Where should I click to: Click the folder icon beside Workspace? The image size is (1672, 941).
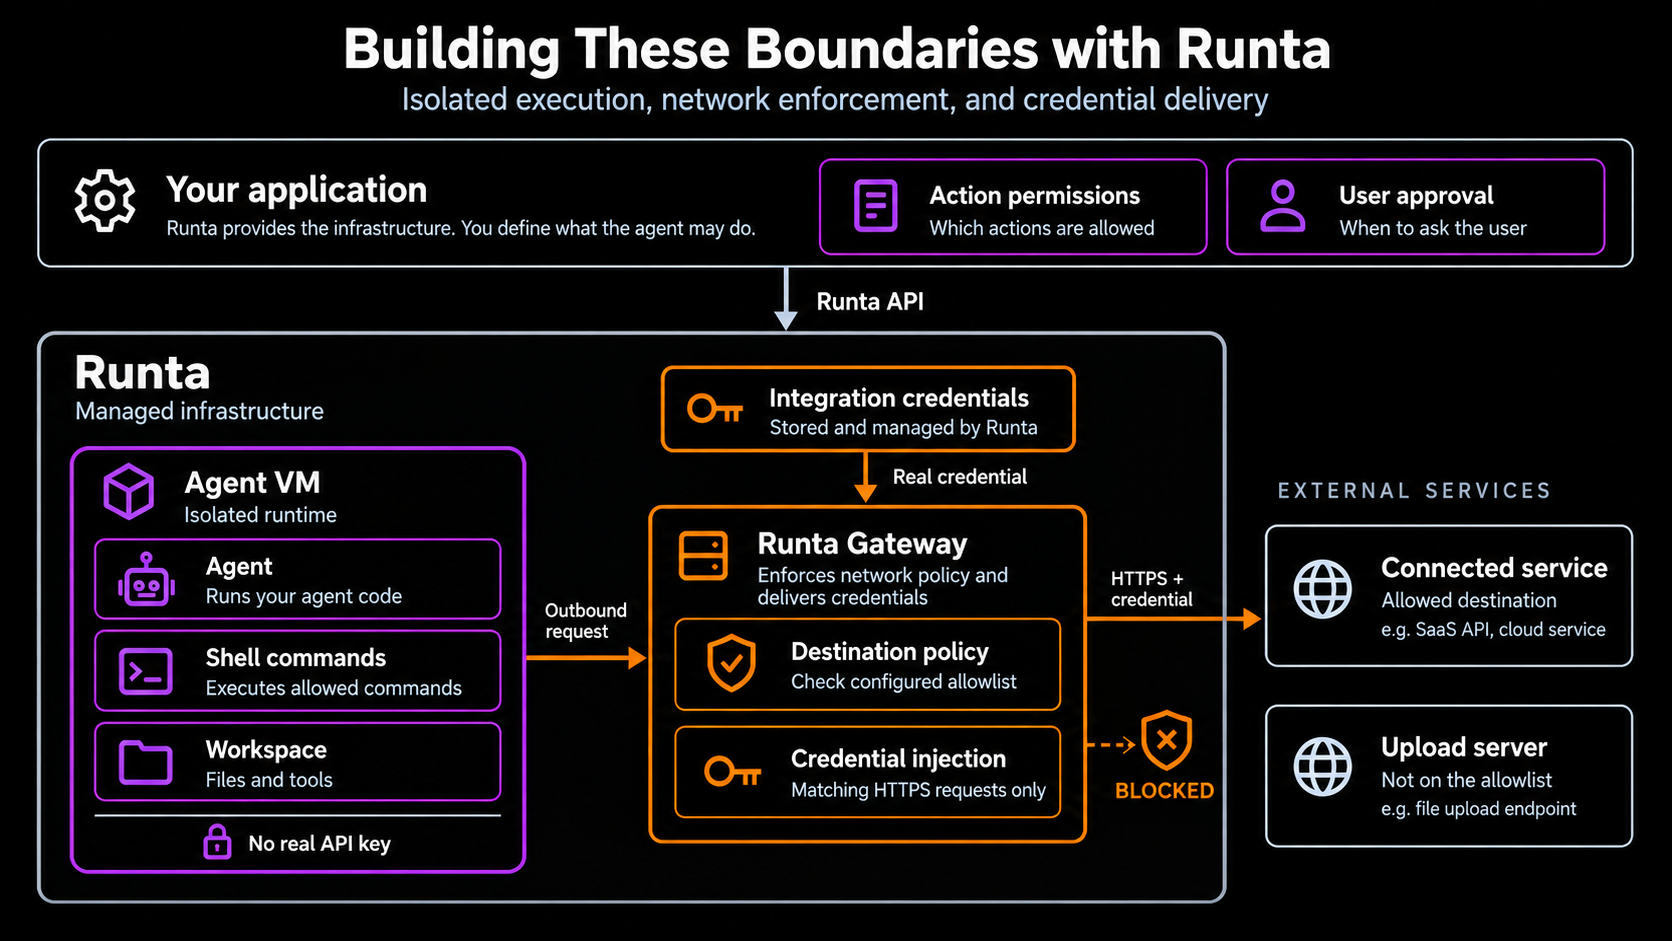pyautogui.click(x=146, y=762)
